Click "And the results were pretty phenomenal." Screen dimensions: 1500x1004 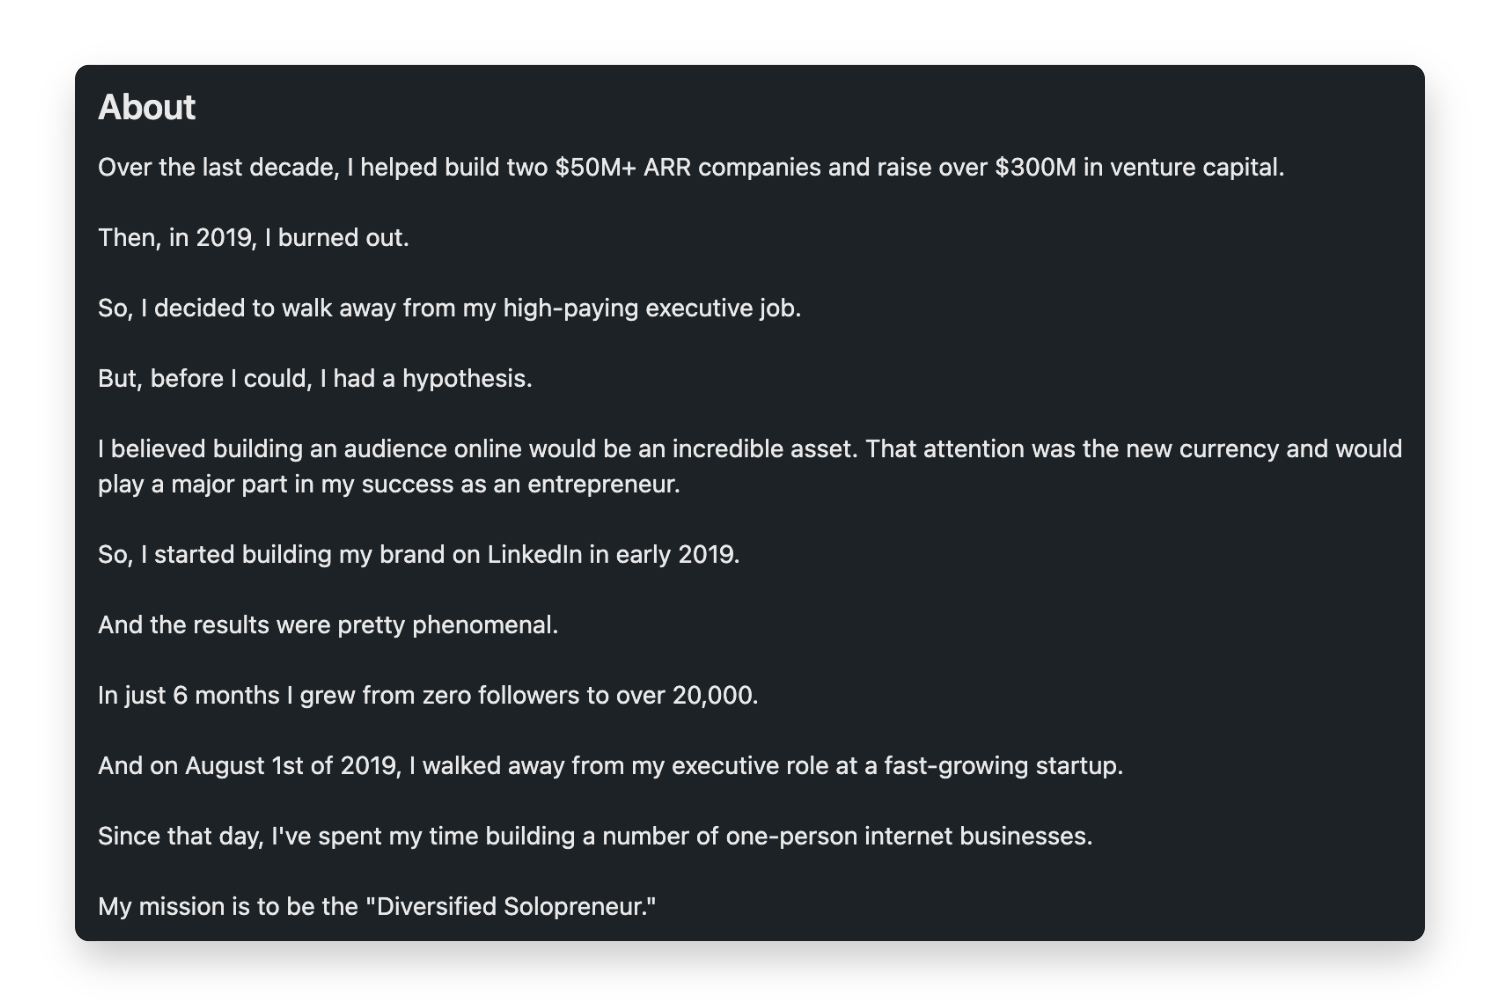(x=328, y=625)
